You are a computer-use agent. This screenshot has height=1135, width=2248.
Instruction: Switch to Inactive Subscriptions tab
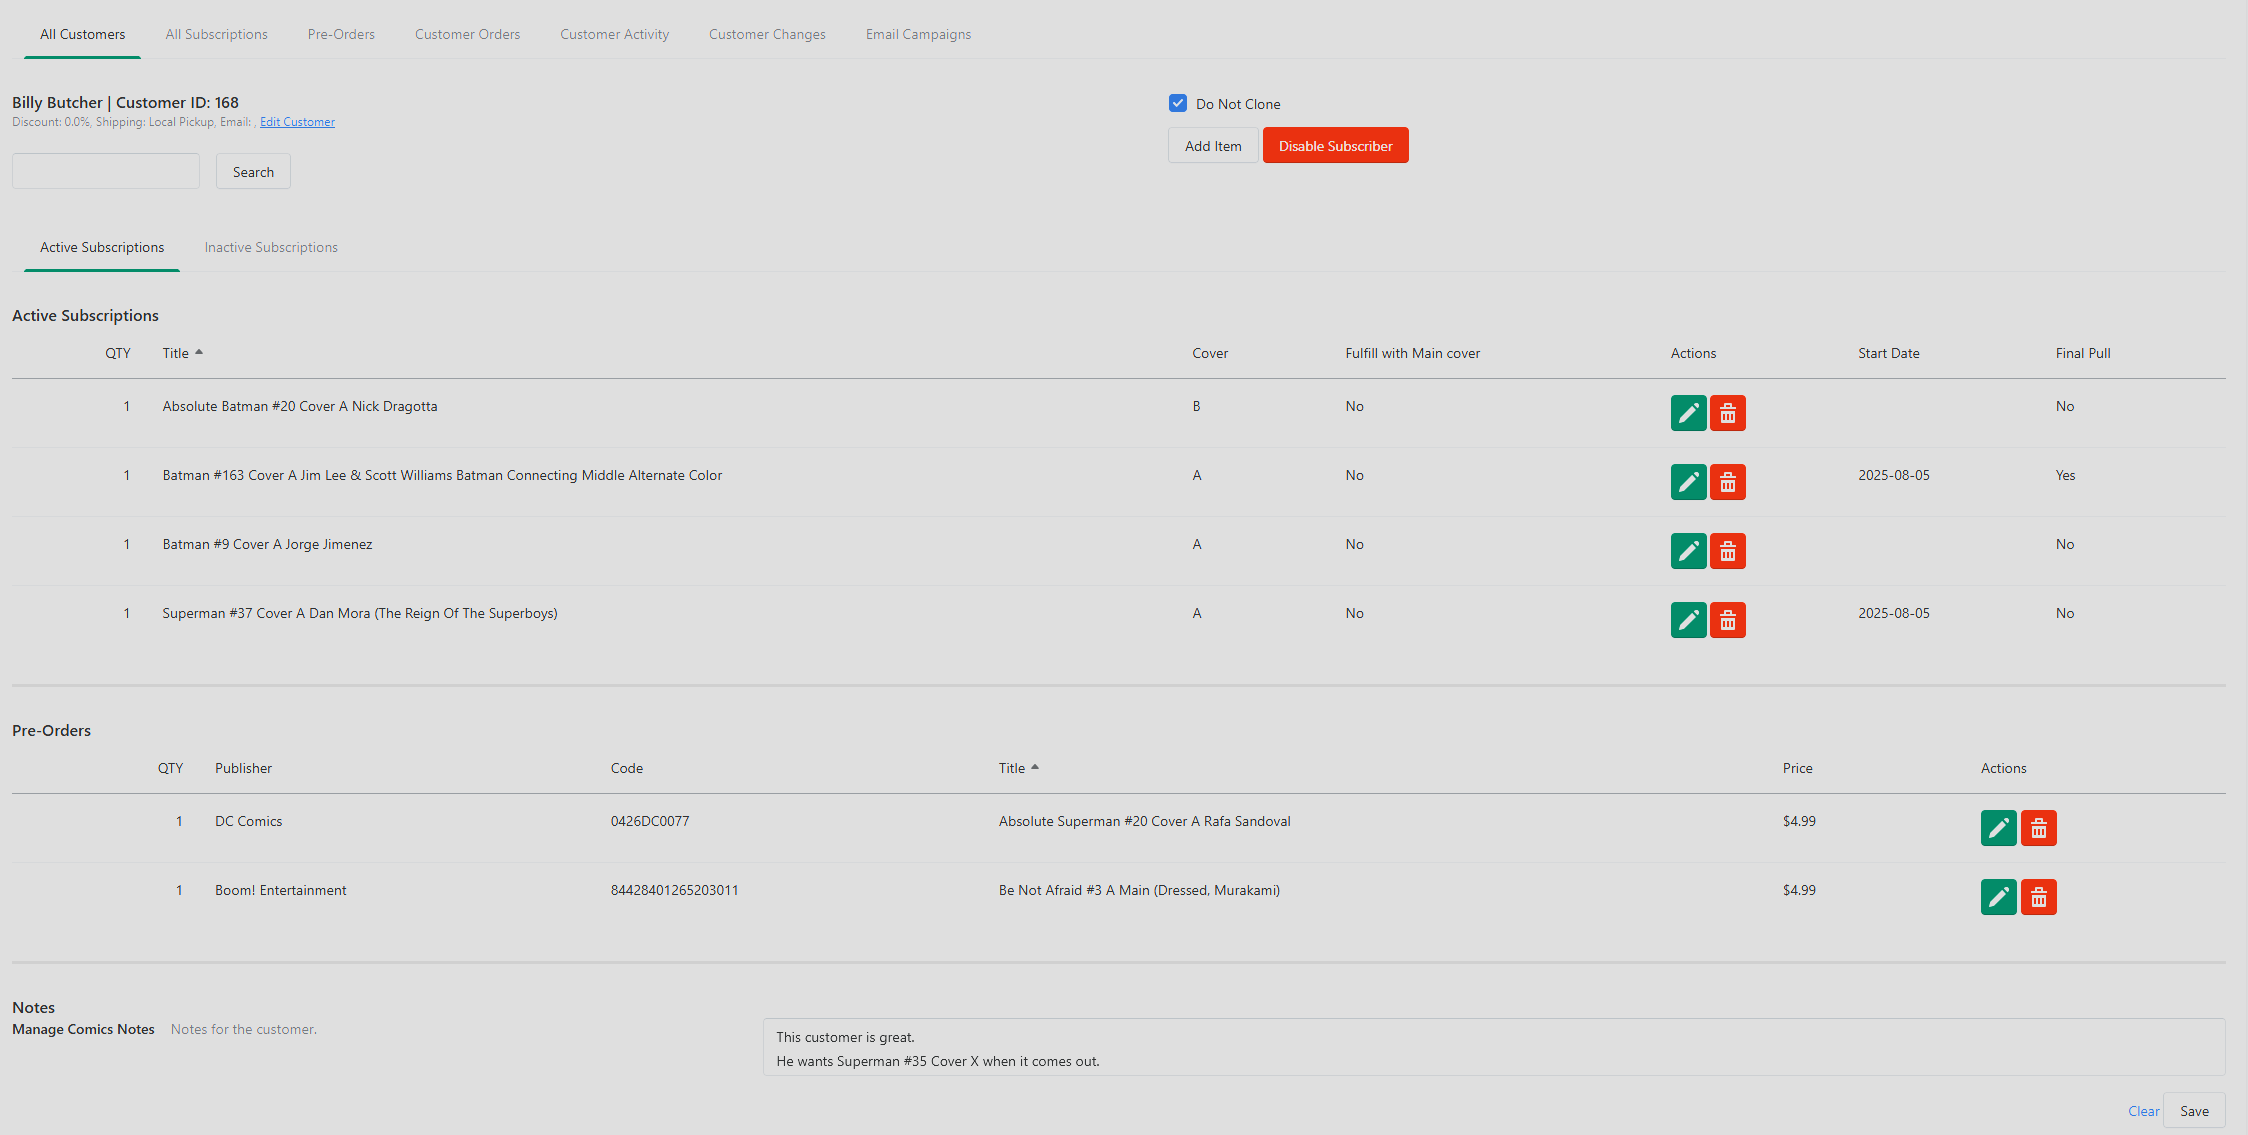pos(271,247)
